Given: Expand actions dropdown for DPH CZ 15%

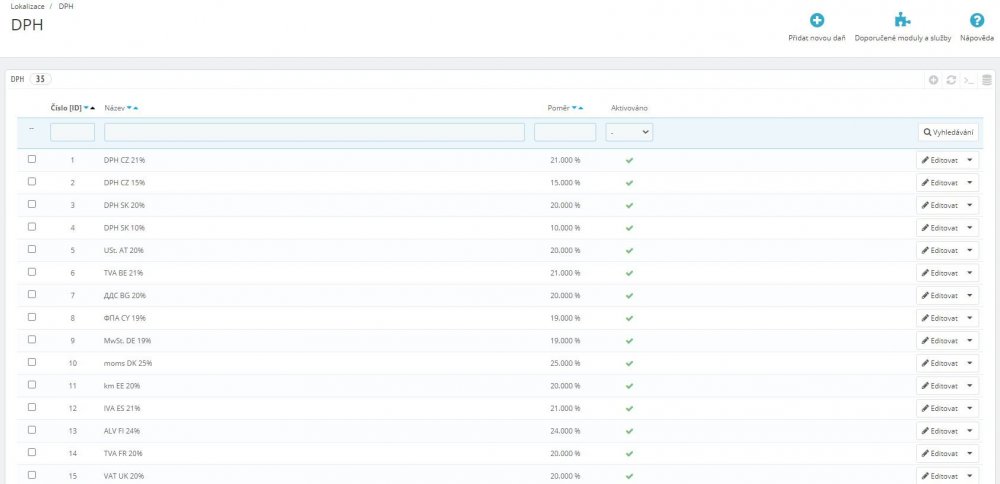Looking at the screenshot, I should coord(970,183).
